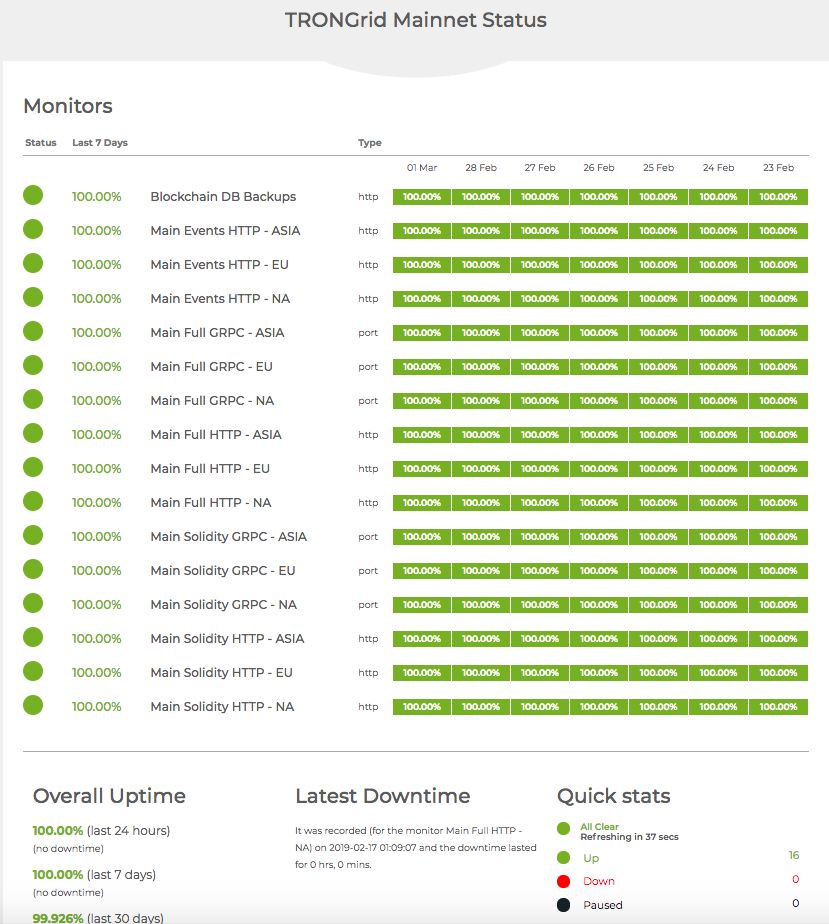This screenshot has width=829, height=924.
Task: Click the Refreshing in 37 secs text
Action: pos(629,837)
